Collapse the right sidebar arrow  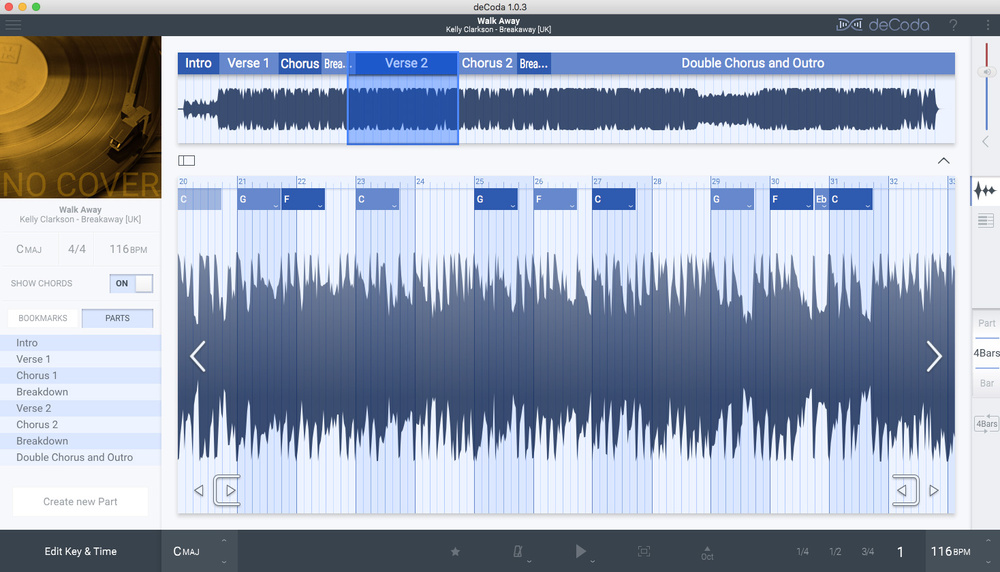click(985, 142)
